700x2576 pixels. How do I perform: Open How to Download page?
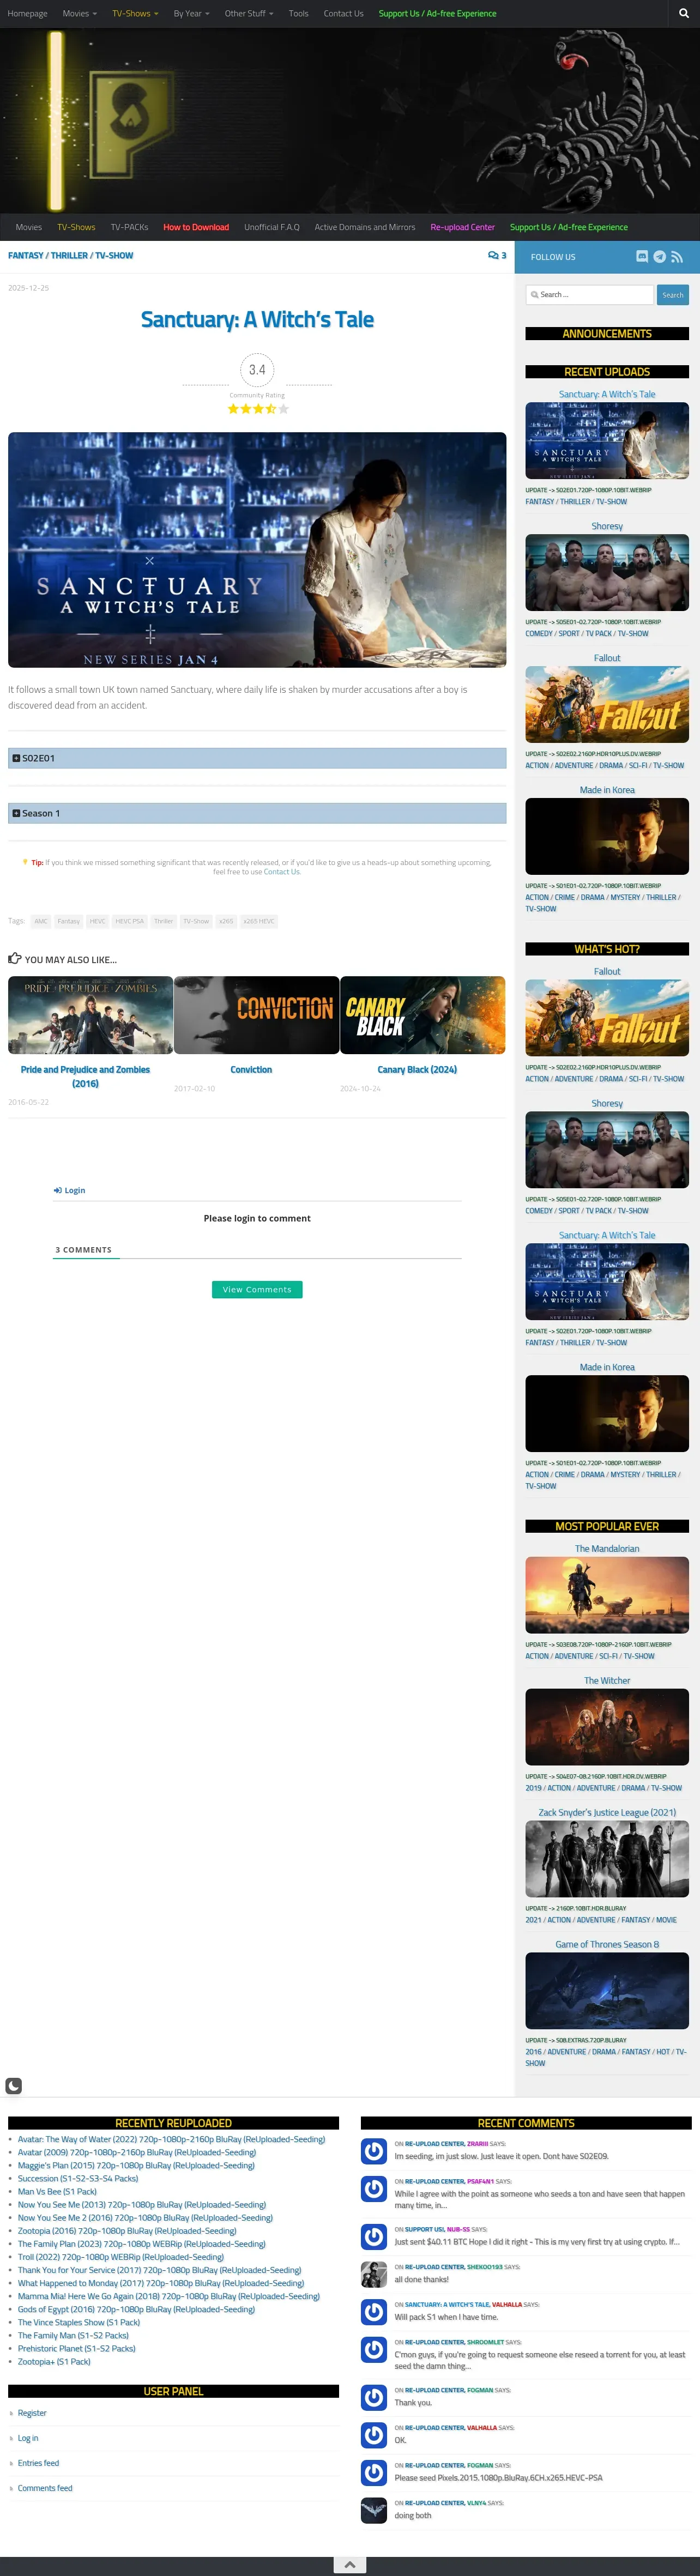196,227
